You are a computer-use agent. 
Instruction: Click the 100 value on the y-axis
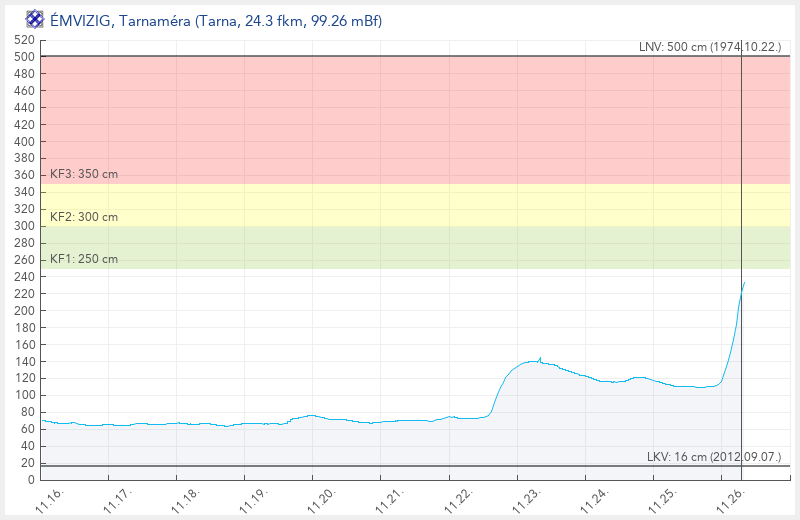click(x=25, y=395)
